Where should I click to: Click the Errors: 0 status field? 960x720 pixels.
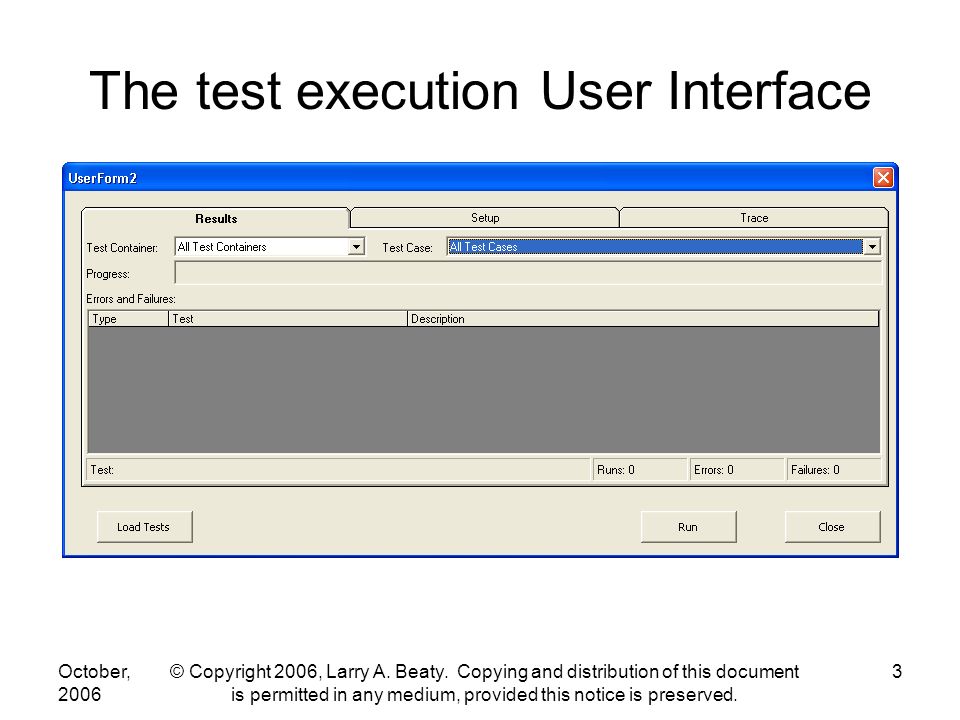pos(737,470)
